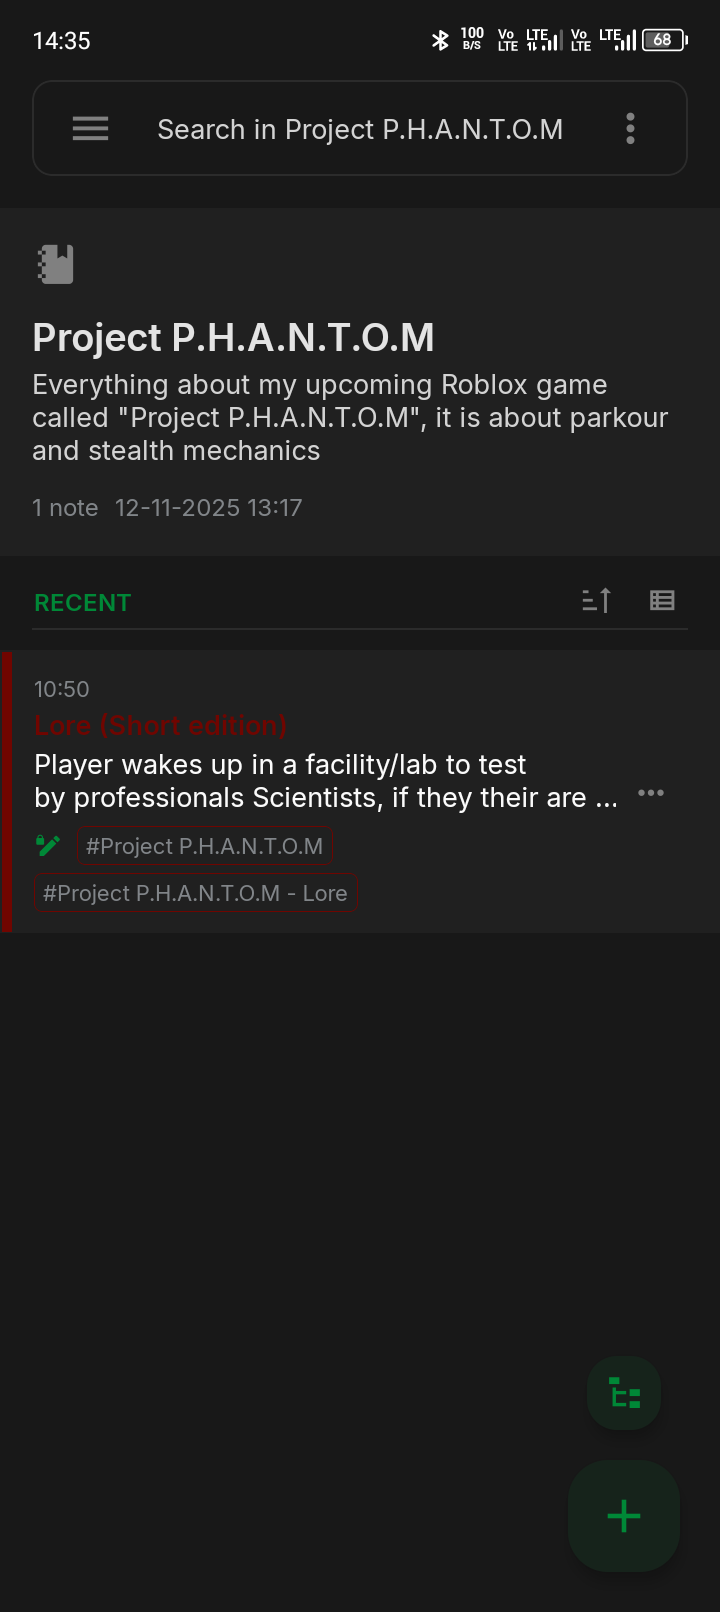Select the #Project P.H.A.N.T.O.M - Lore tag
Viewport: 720px width, 1612px height.
pyautogui.click(x=195, y=893)
